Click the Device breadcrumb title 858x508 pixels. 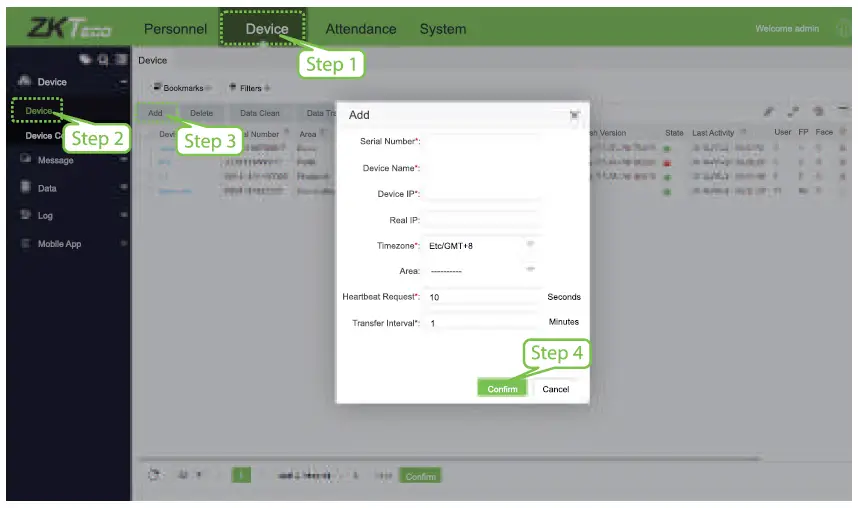tap(152, 60)
